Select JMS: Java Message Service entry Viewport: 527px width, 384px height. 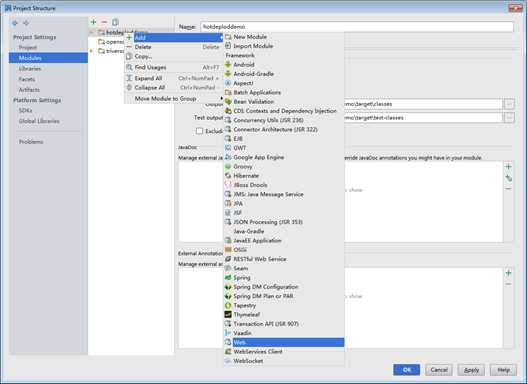coord(284,194)
